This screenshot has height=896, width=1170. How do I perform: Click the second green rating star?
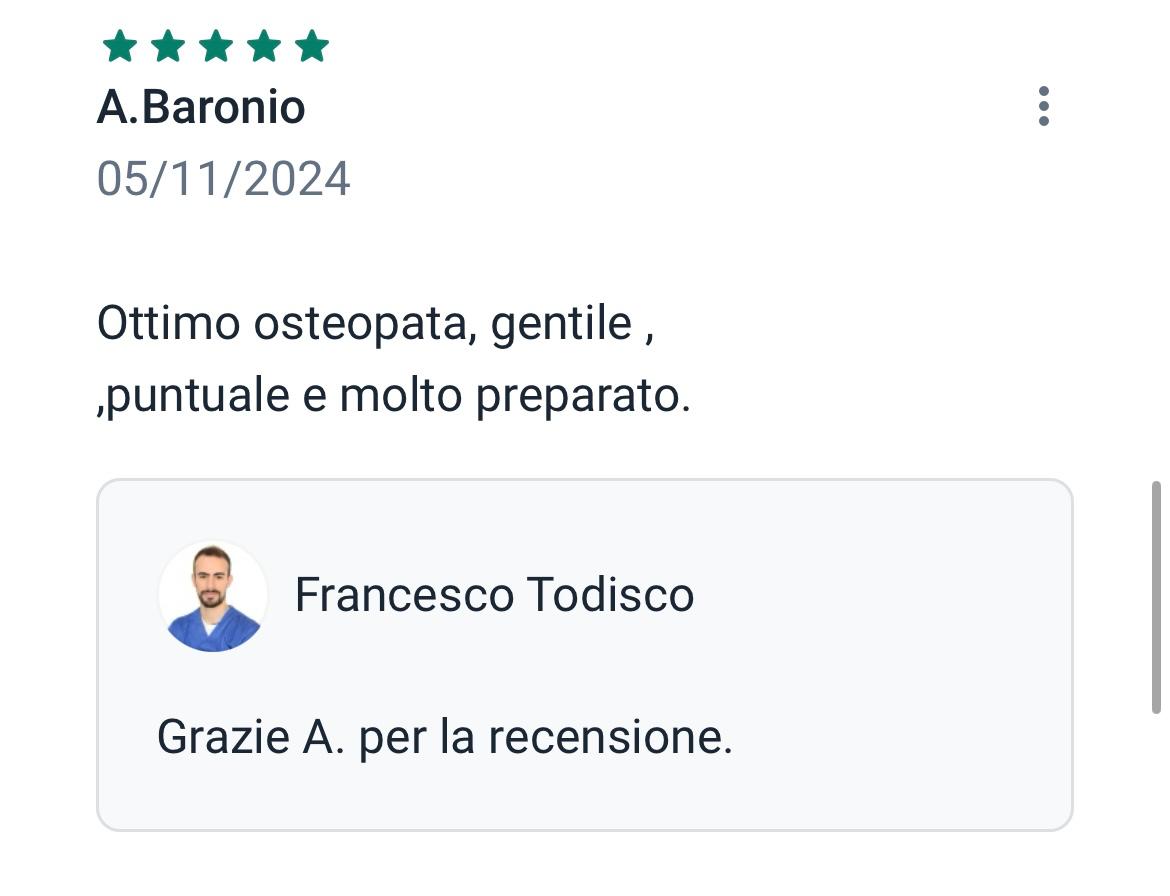[168, 46]
